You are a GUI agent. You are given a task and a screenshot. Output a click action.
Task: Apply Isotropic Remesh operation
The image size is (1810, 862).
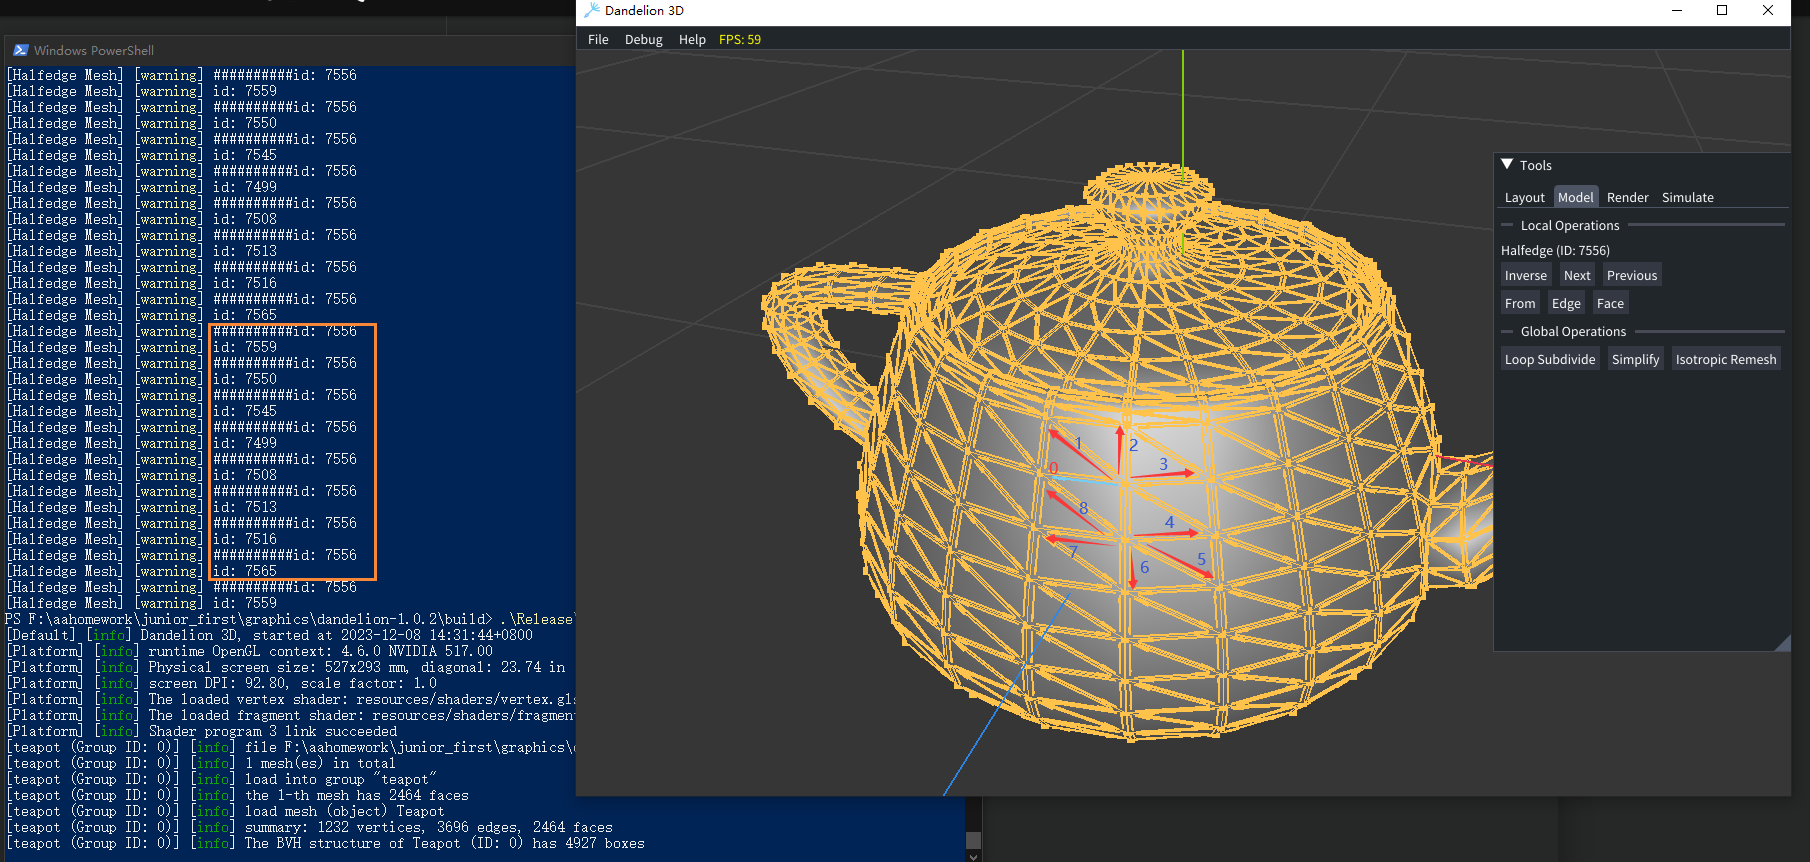[x=1725, y=360]
